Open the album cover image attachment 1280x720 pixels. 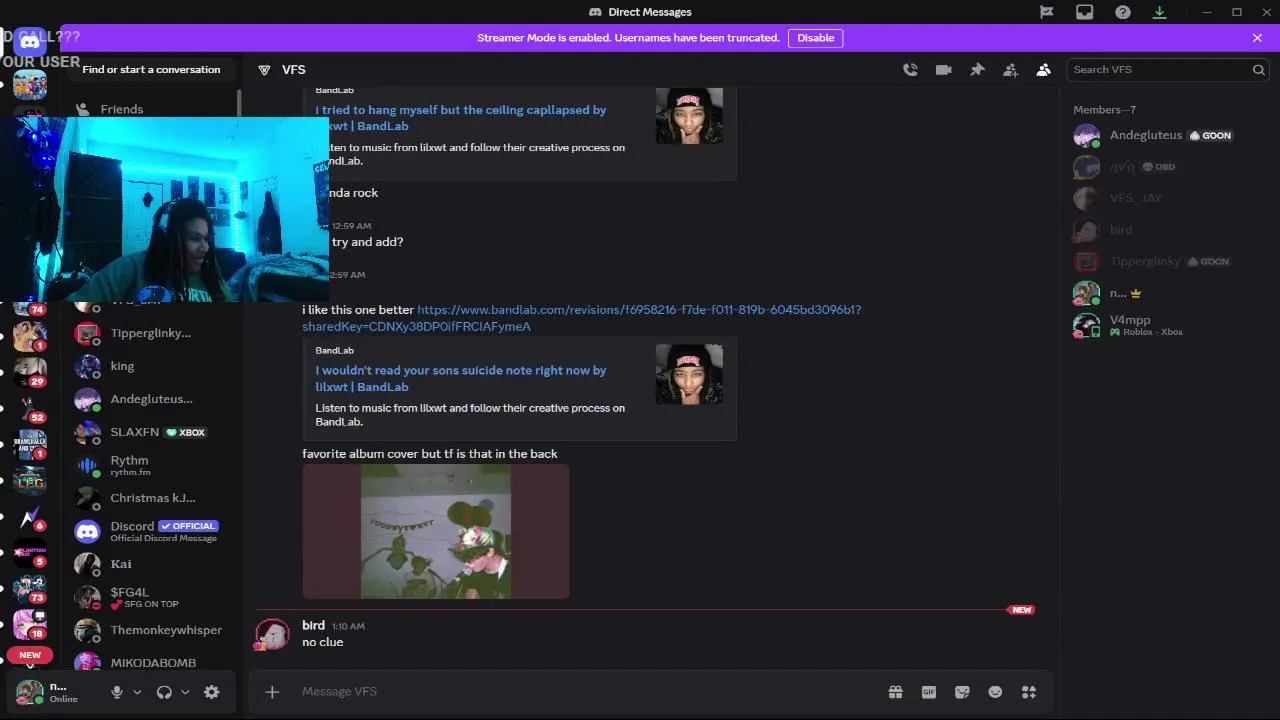click(436, 531)
